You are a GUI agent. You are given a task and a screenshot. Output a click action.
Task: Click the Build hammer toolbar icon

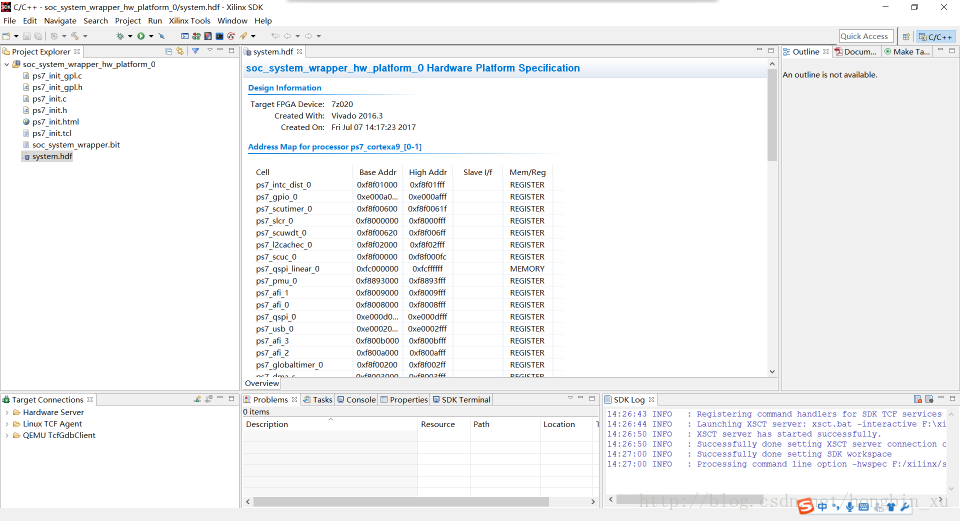tap(75, 36)
